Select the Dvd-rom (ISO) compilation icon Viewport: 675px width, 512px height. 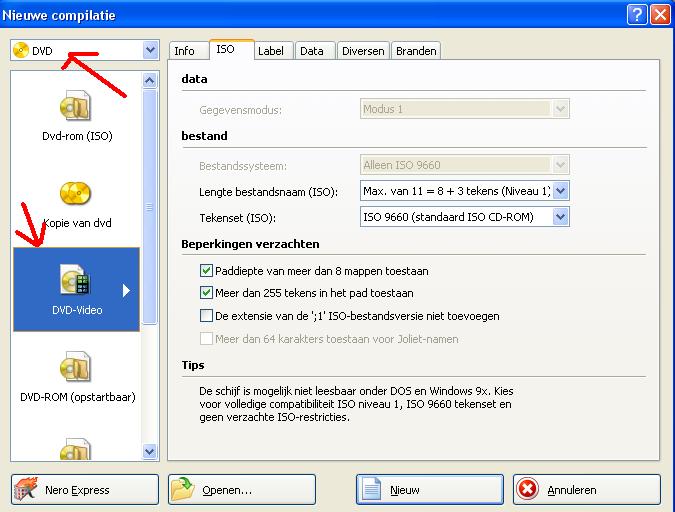tap(75, 106)
